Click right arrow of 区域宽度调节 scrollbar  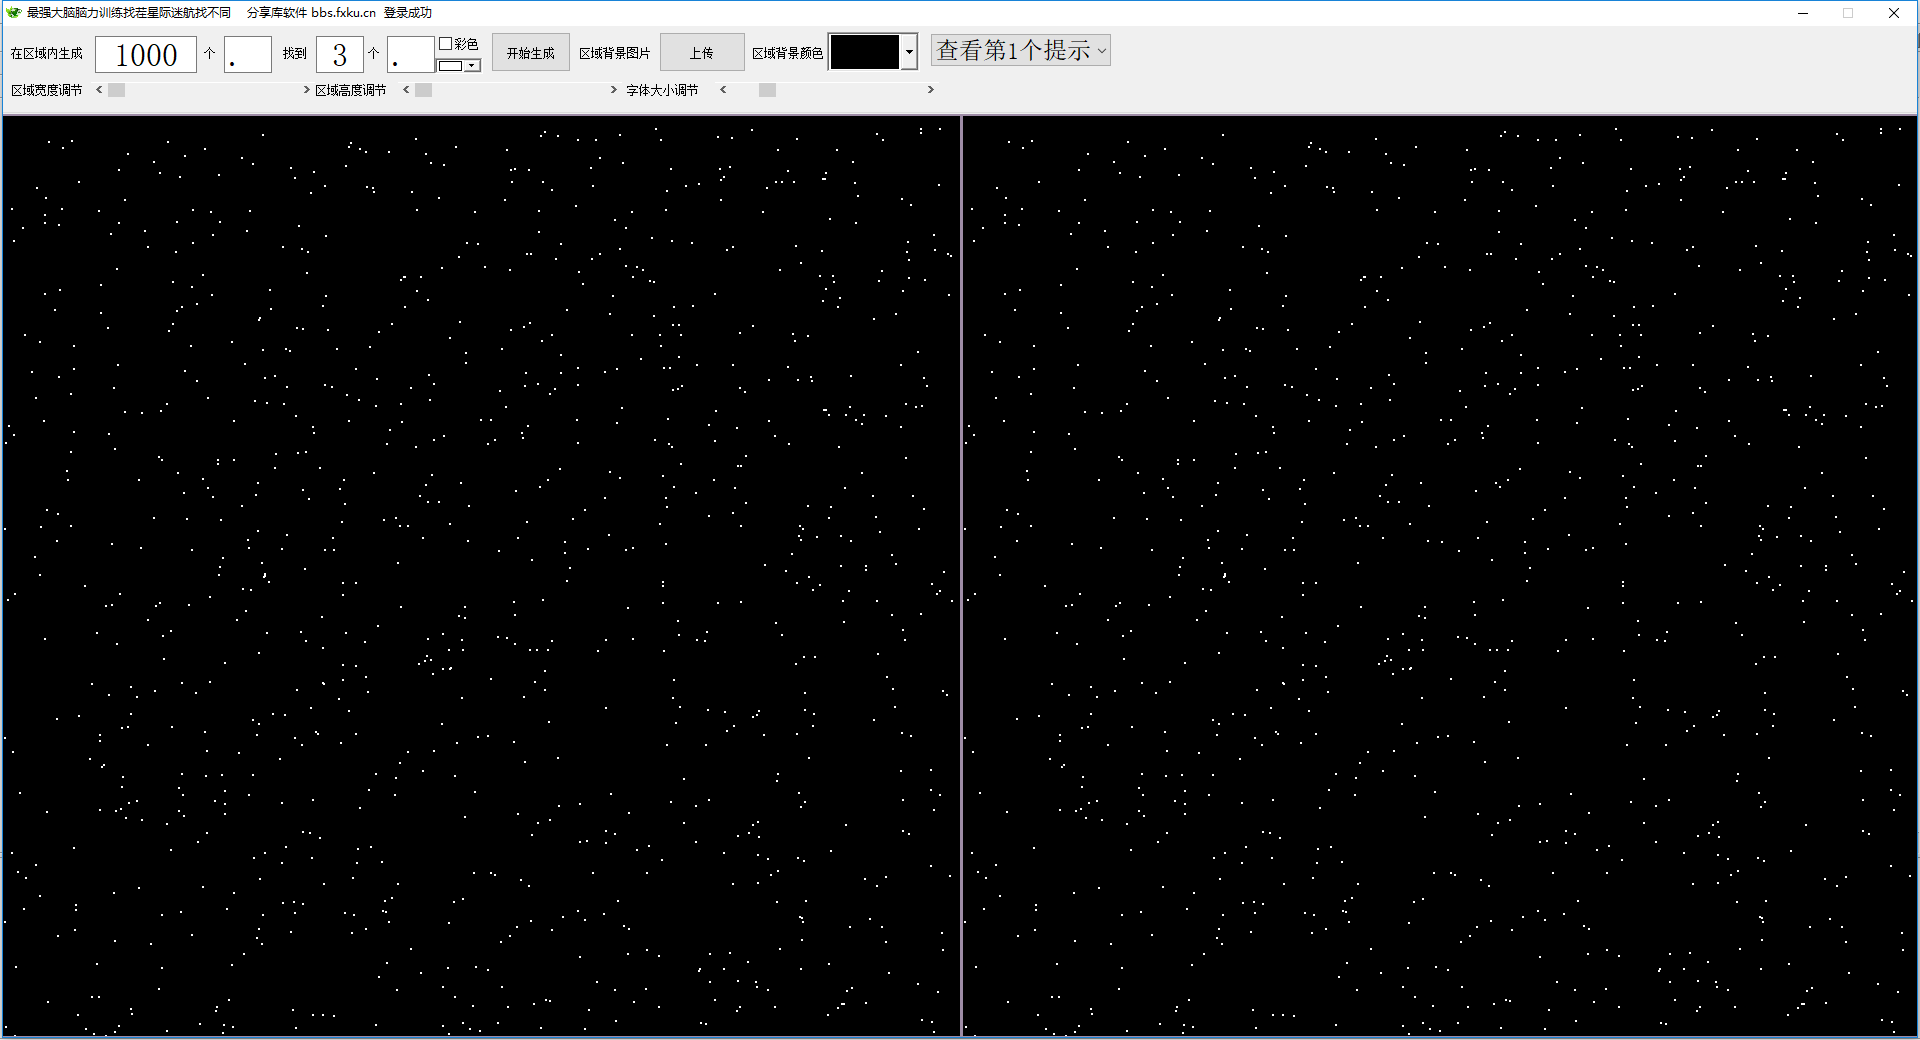click(x=306, y=90)
